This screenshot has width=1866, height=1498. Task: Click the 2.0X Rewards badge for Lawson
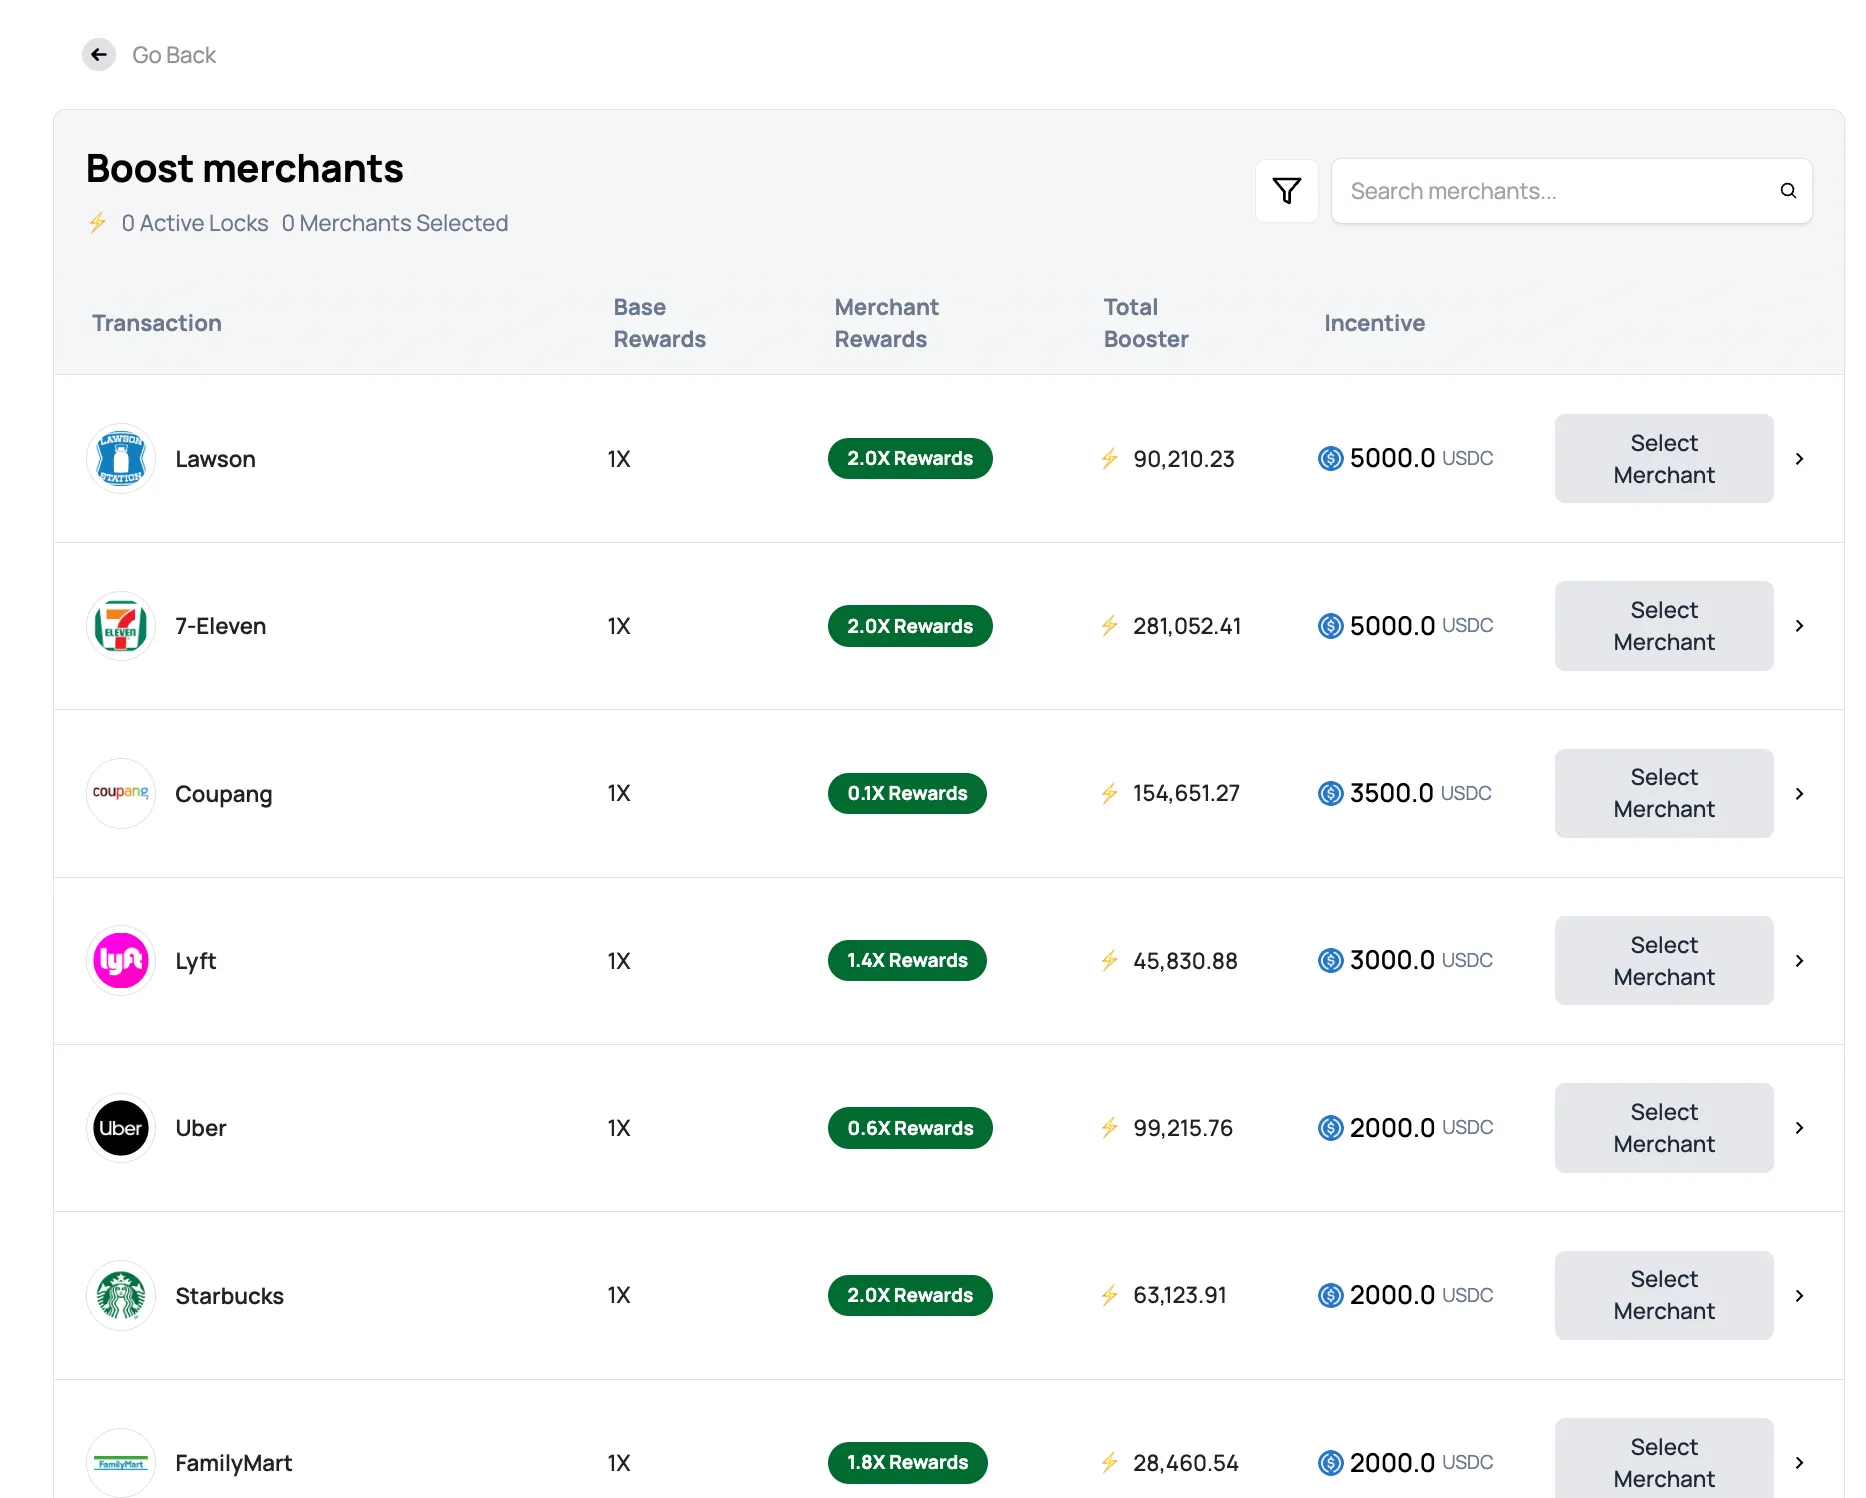click(909, 458)
